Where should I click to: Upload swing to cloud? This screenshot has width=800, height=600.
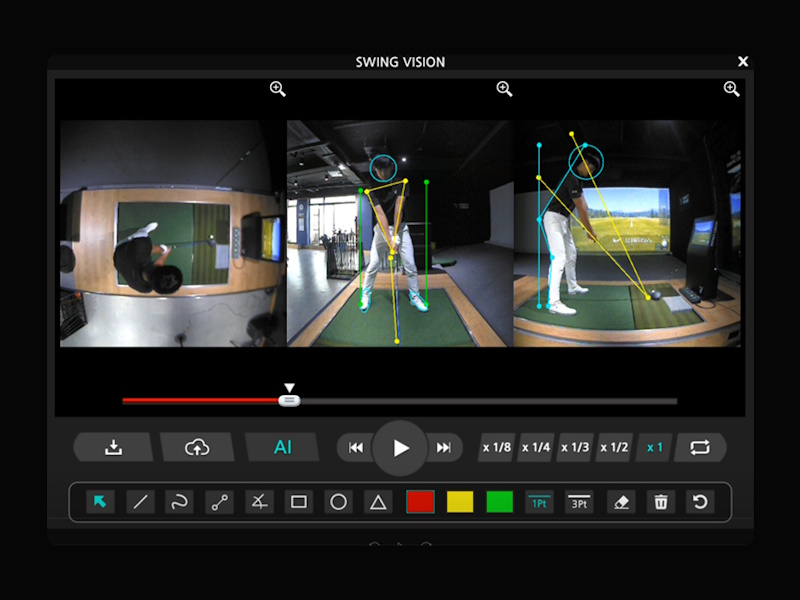(x=197, y=447)
